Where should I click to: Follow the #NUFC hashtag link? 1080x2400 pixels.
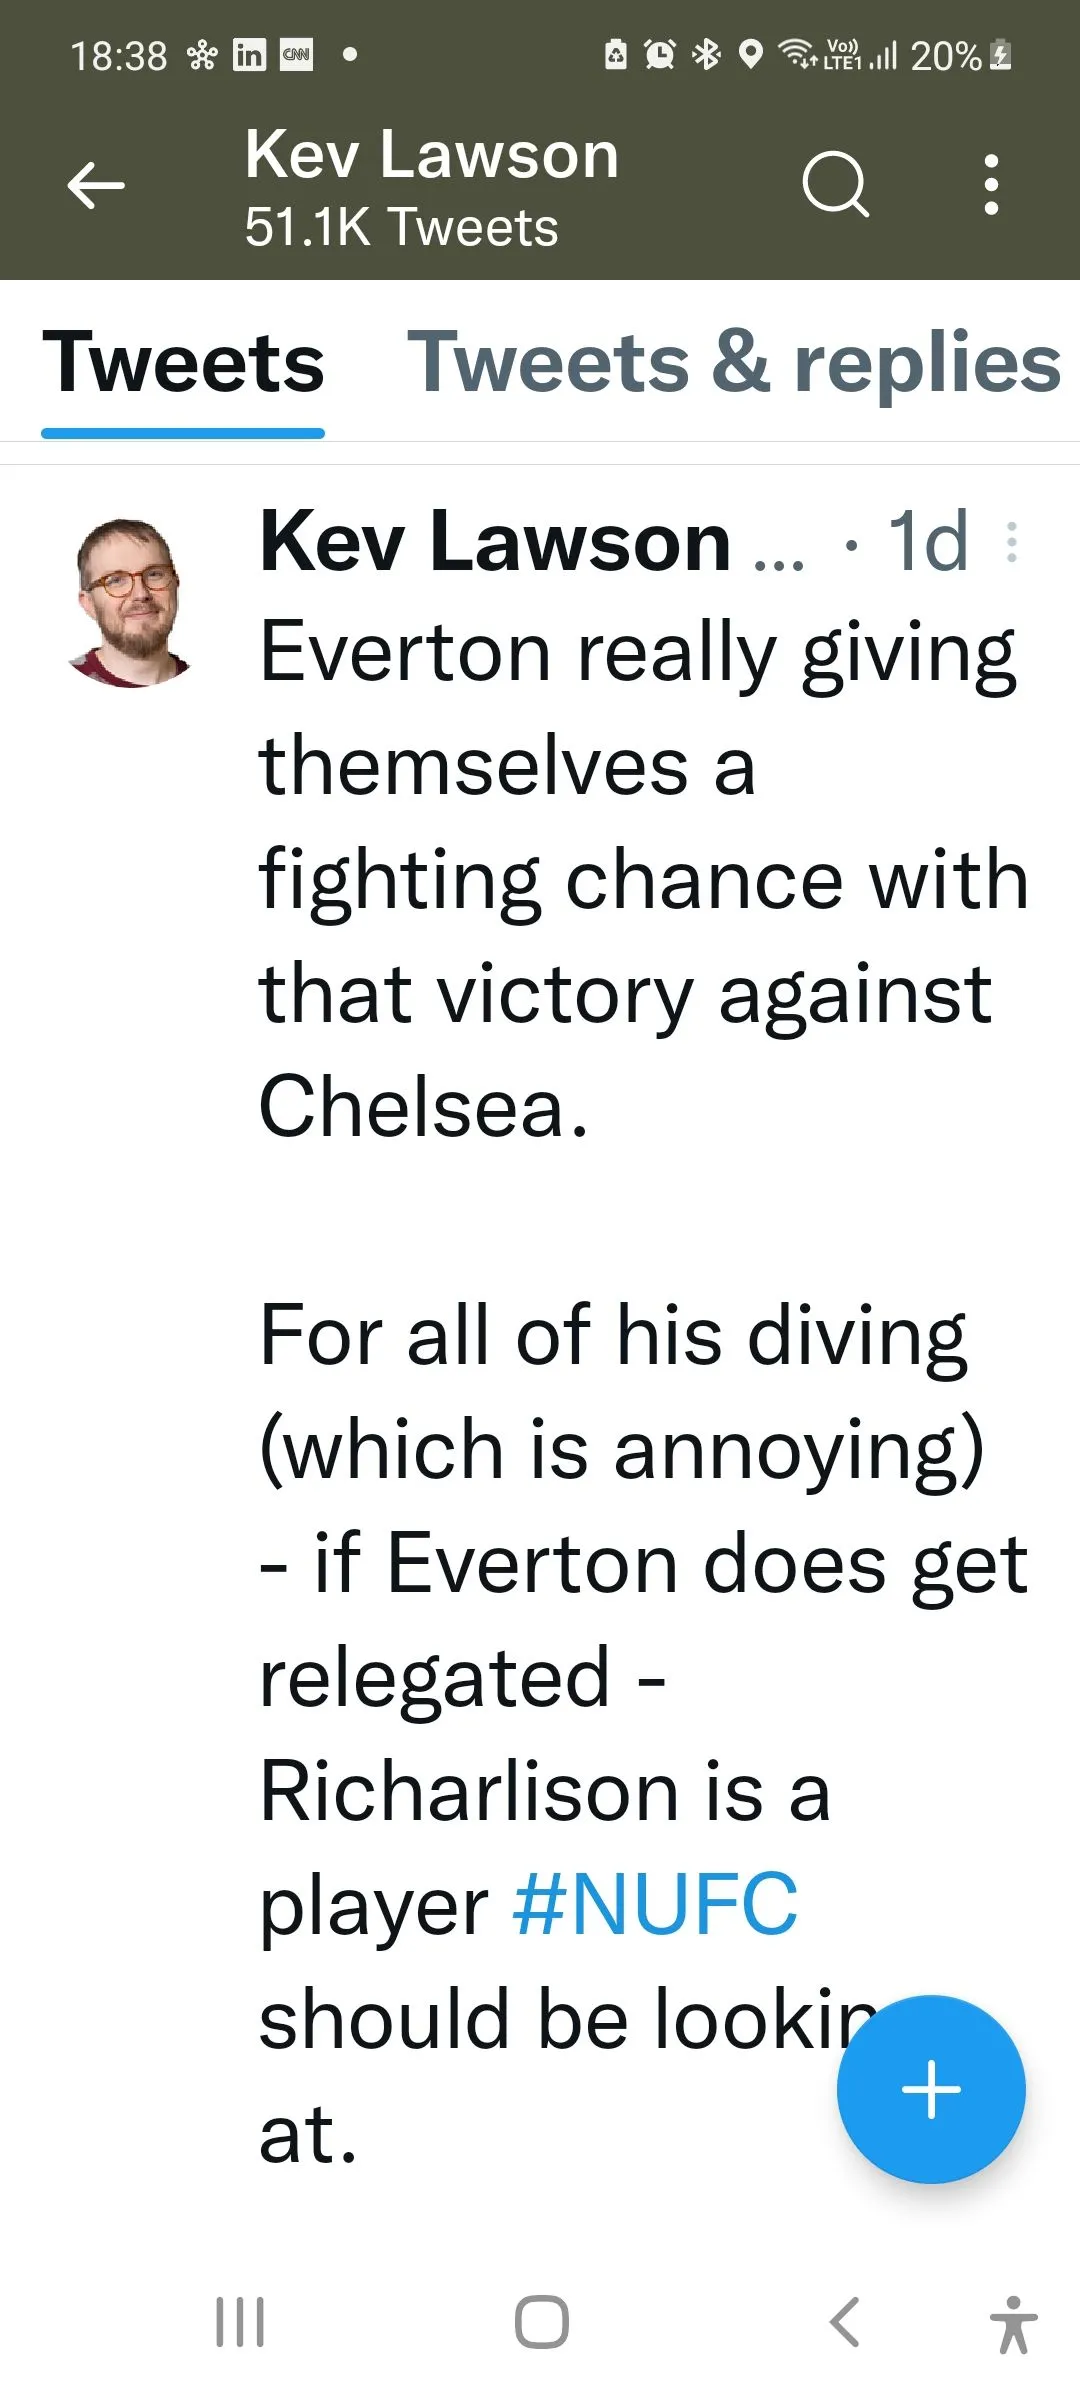pos(655,1904)
